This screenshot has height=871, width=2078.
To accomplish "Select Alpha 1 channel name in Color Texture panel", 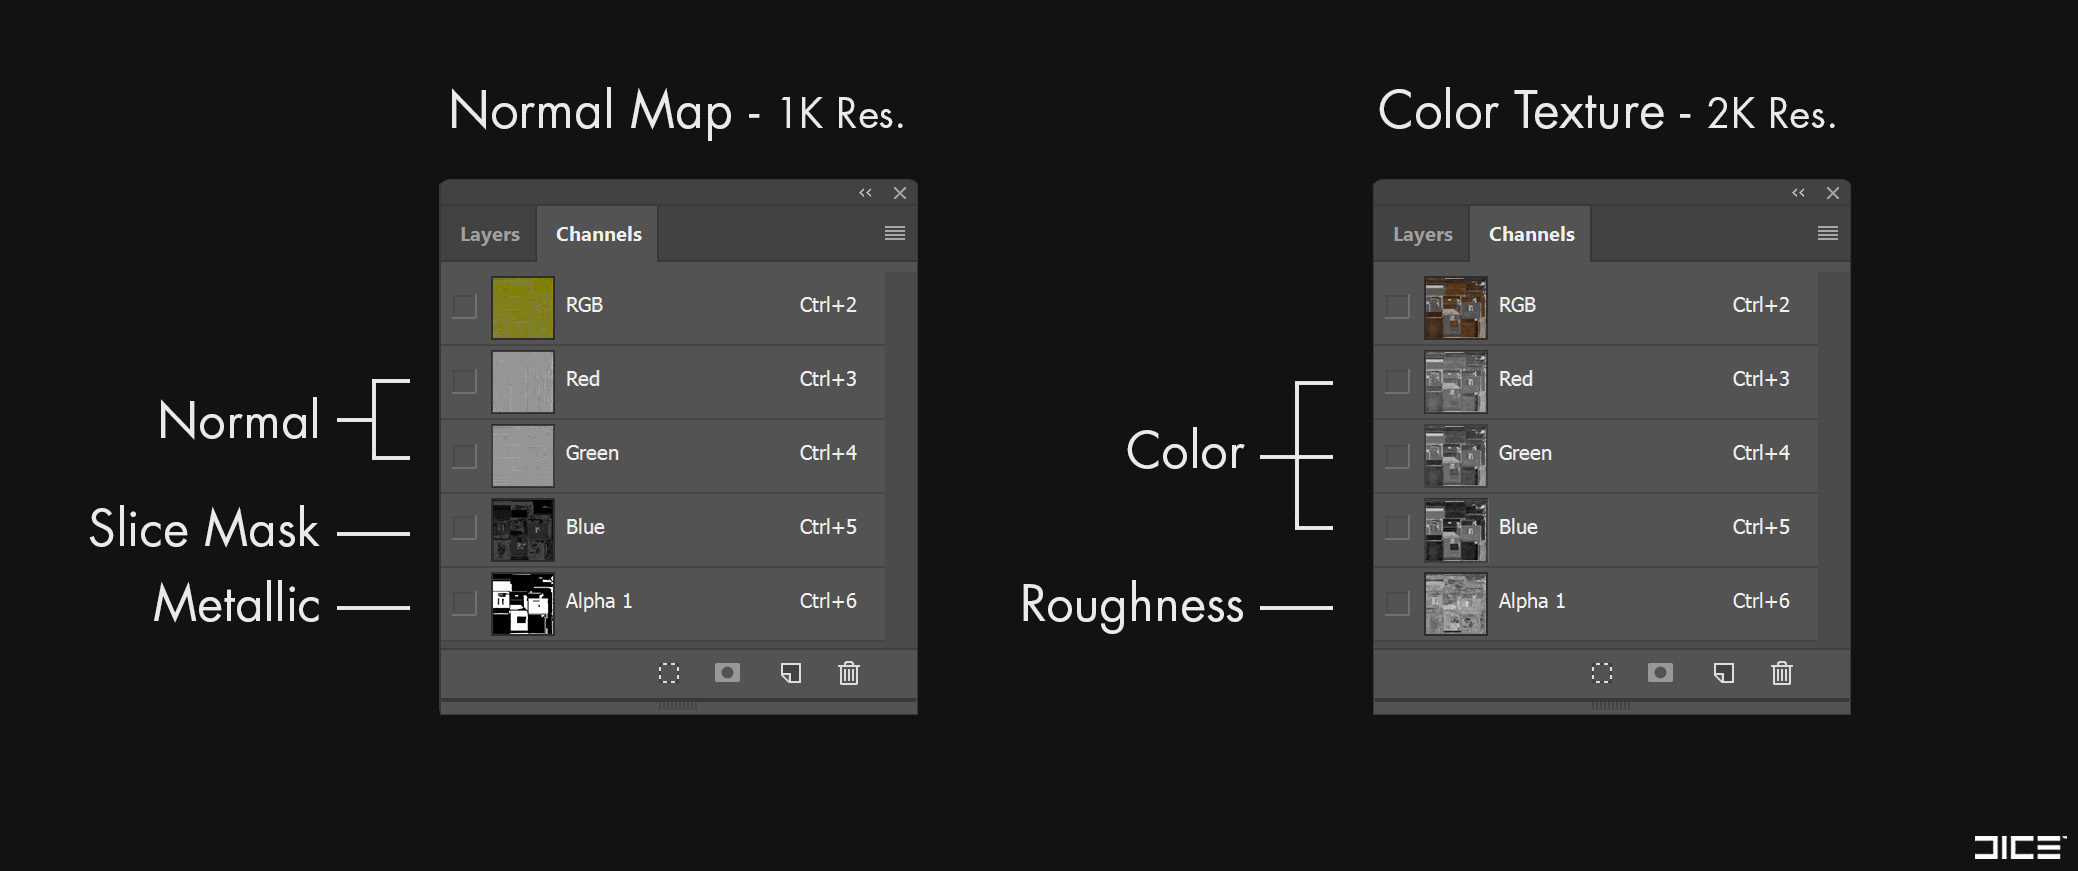I will pos(1532,601).
